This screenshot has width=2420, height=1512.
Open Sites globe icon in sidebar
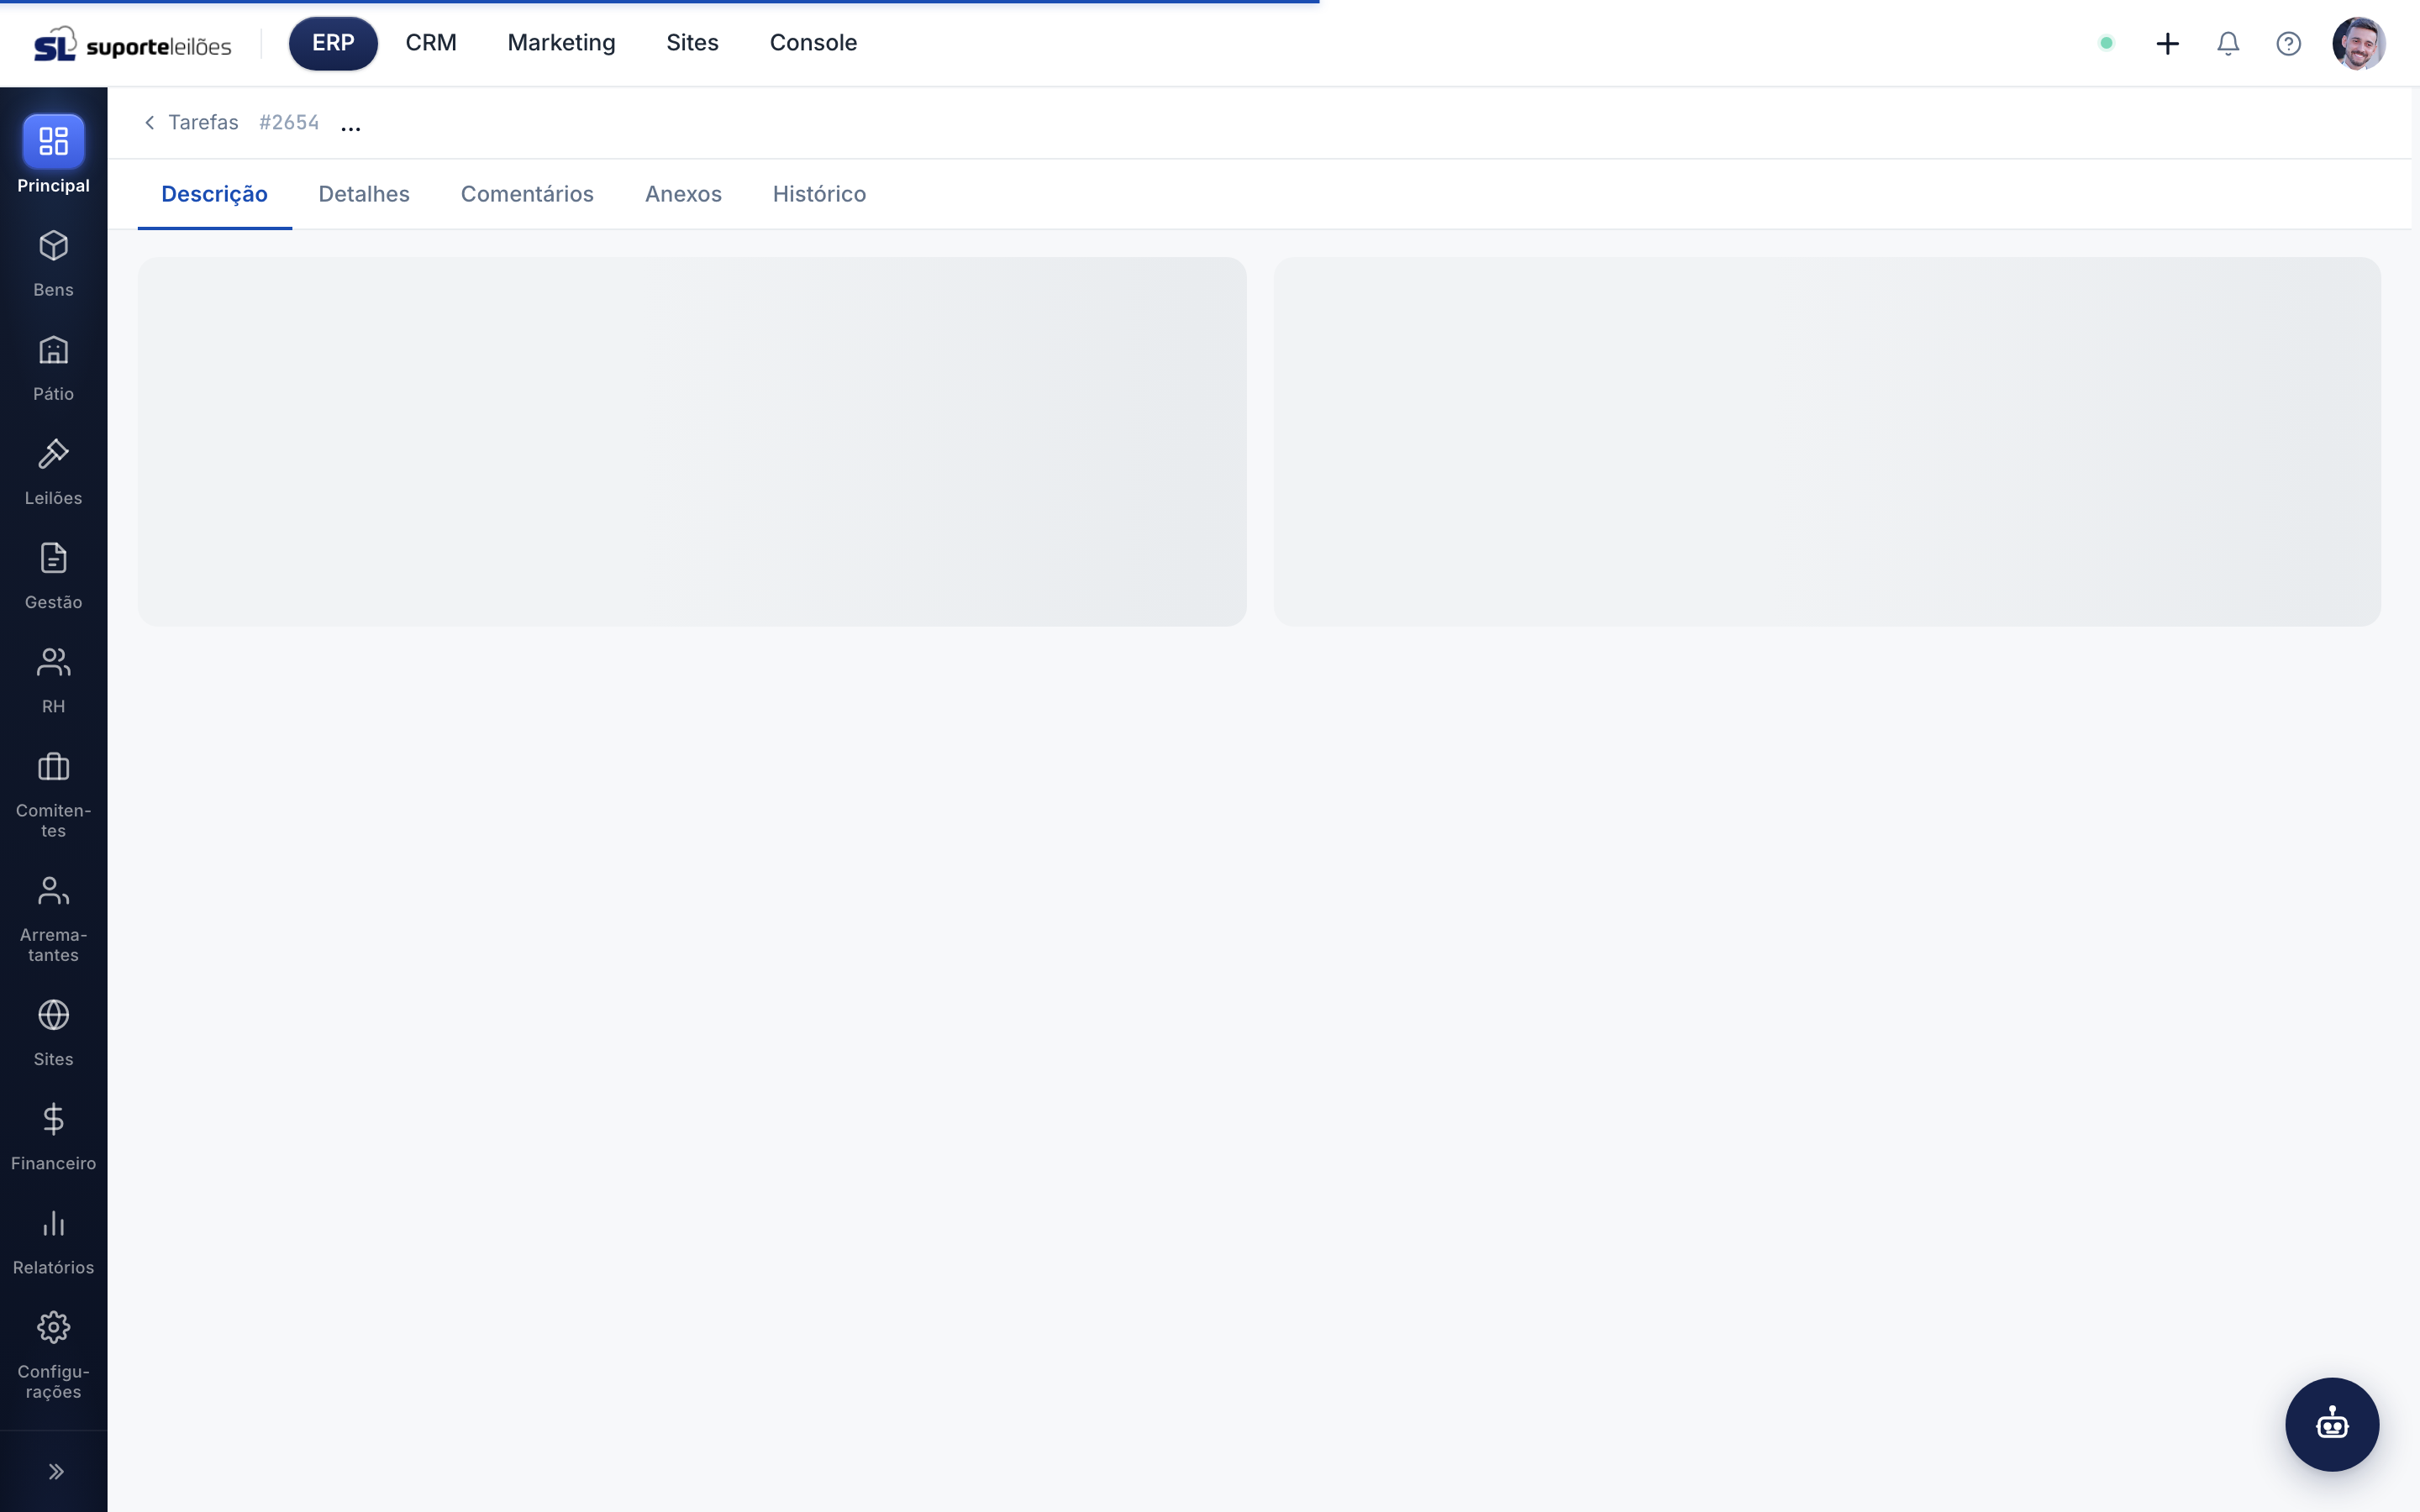[x=53, y=1015]
